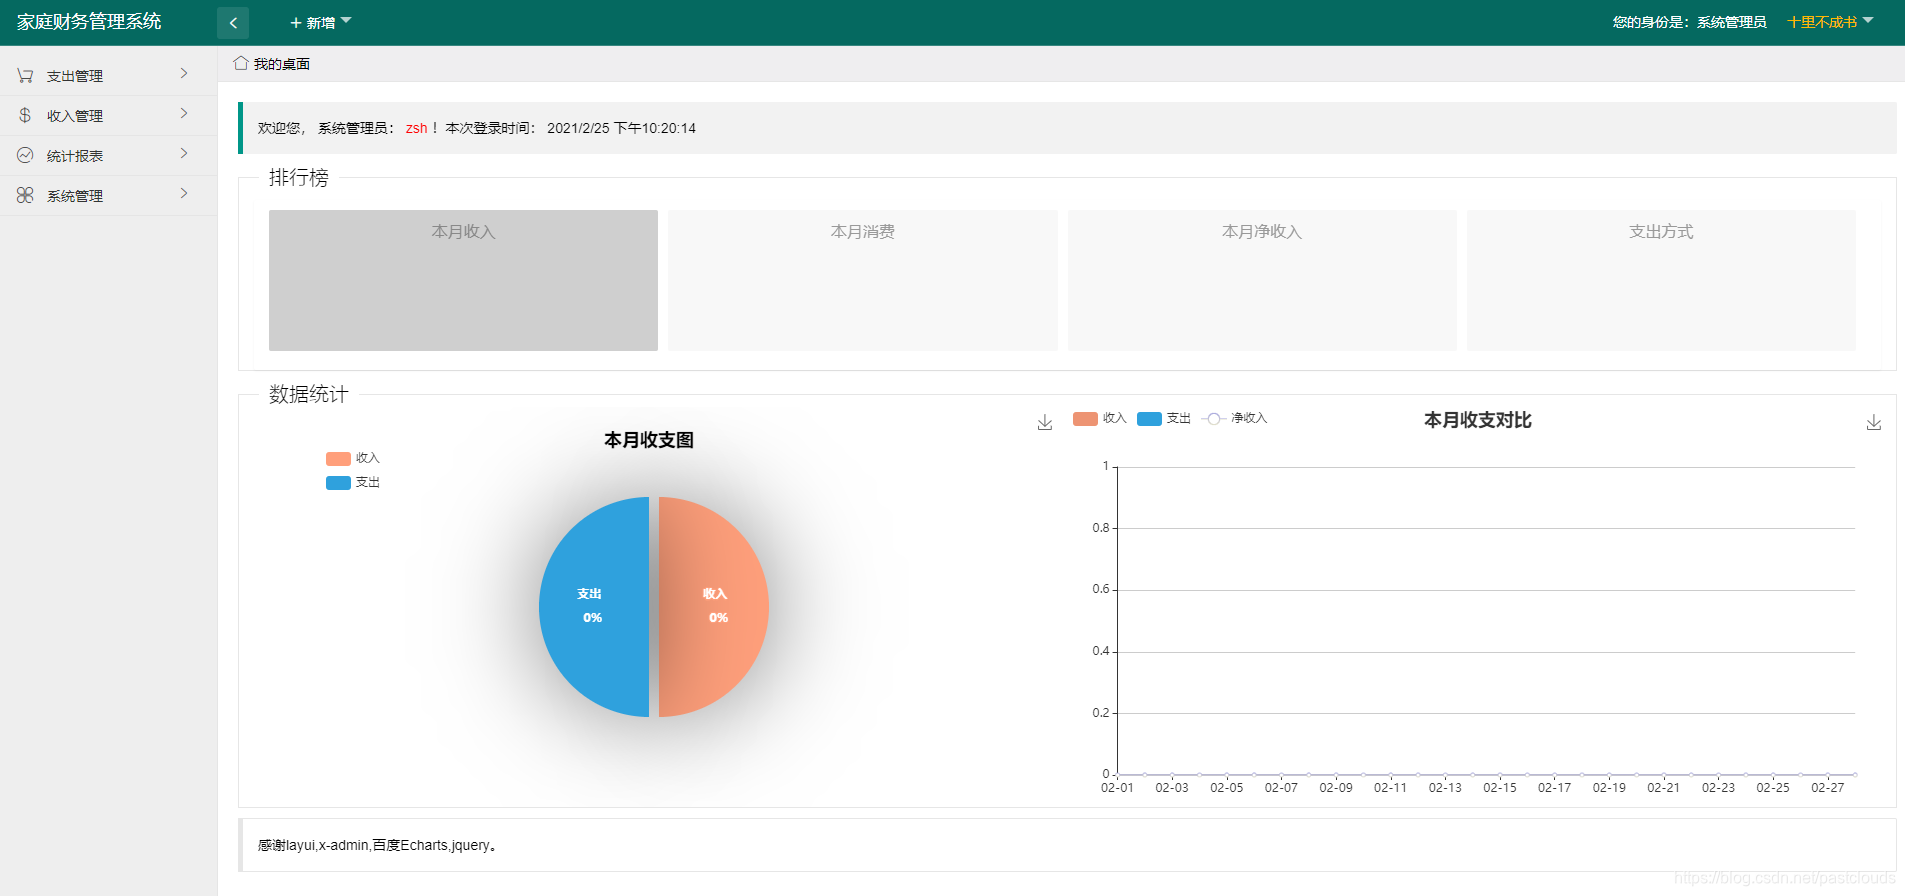Click the 感谢layui,x-admin footer text
This screenshot has height=896, width=1905.
pyautogui.click(x=377, y=845)
